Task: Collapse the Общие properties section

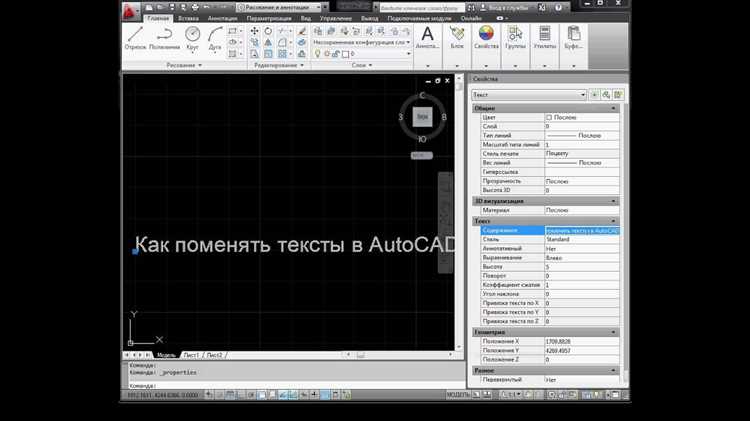Action: [x=616, y=108]
